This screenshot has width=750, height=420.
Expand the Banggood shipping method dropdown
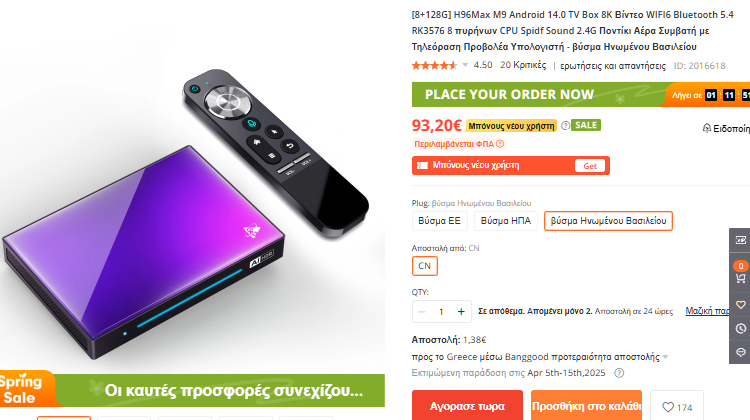click(665, 357)
